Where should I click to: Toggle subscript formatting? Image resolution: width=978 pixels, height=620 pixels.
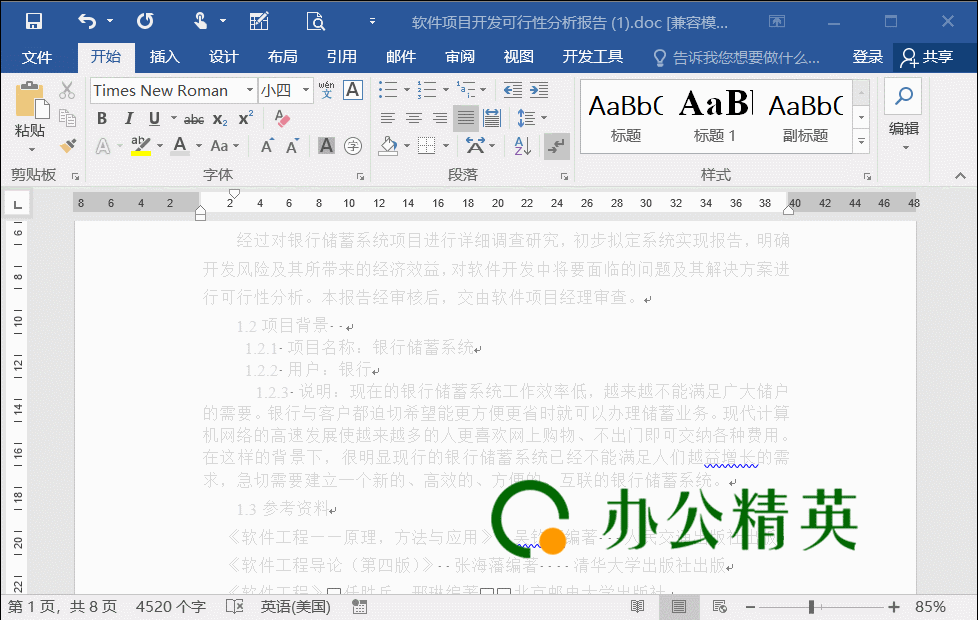tap(220, 119)
